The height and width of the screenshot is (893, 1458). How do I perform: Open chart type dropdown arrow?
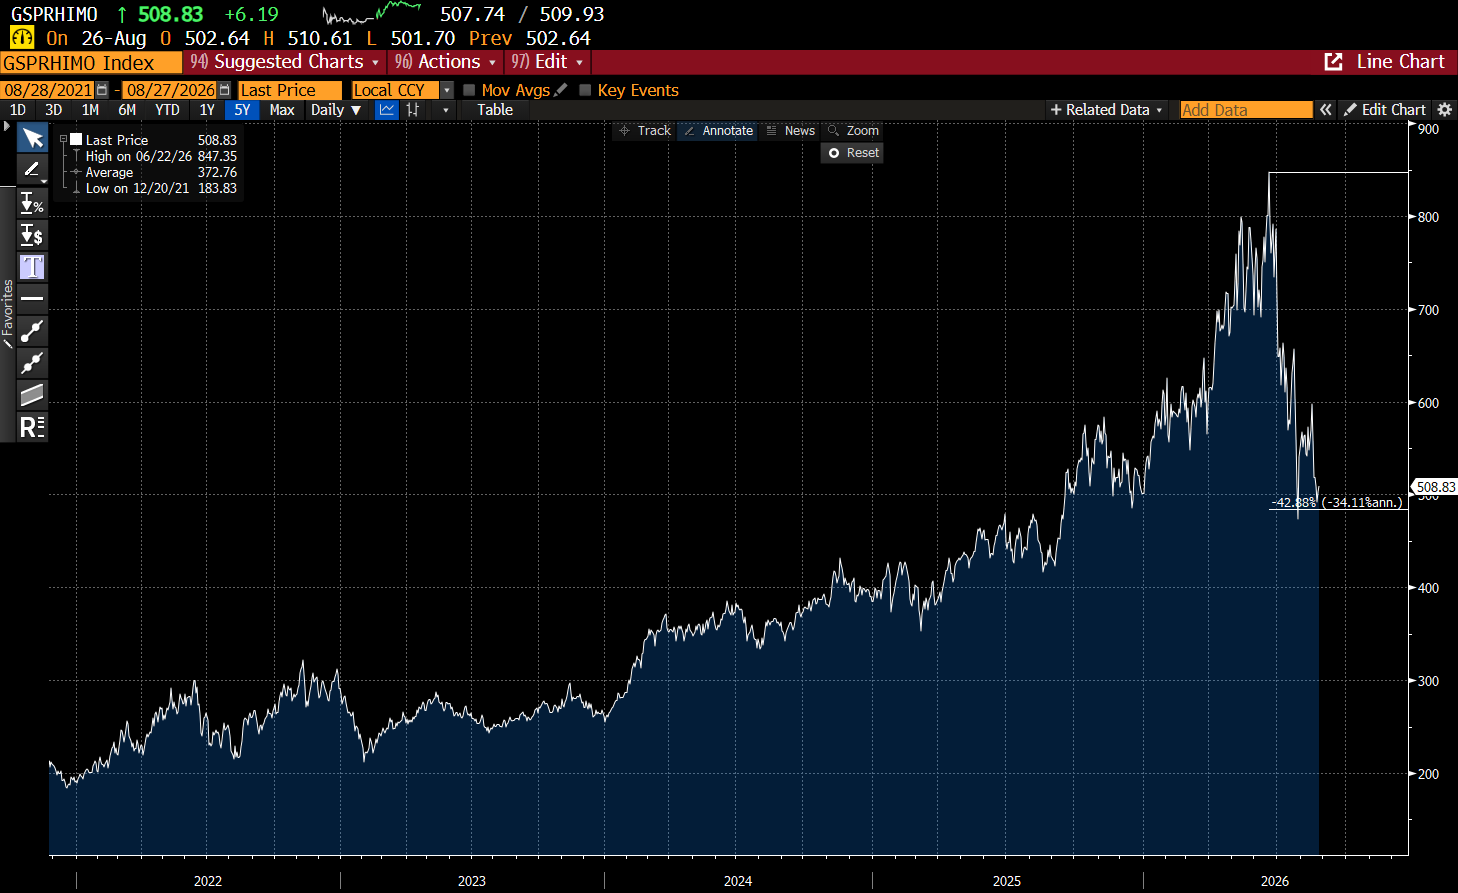pyautogui.click(x=446, y=110)
